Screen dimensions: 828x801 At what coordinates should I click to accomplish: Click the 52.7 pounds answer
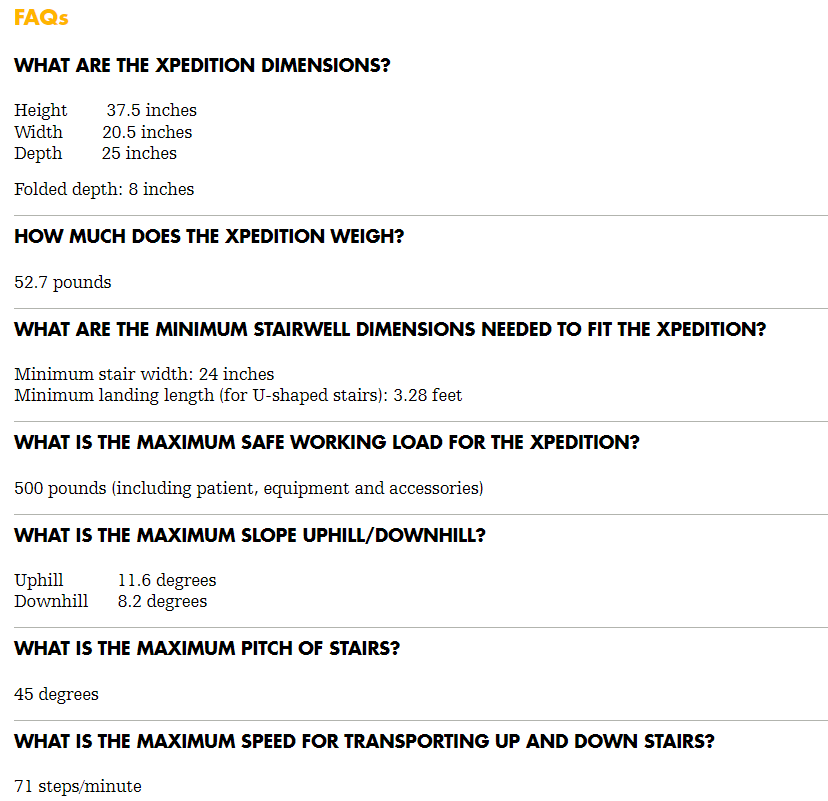[63, 283]
